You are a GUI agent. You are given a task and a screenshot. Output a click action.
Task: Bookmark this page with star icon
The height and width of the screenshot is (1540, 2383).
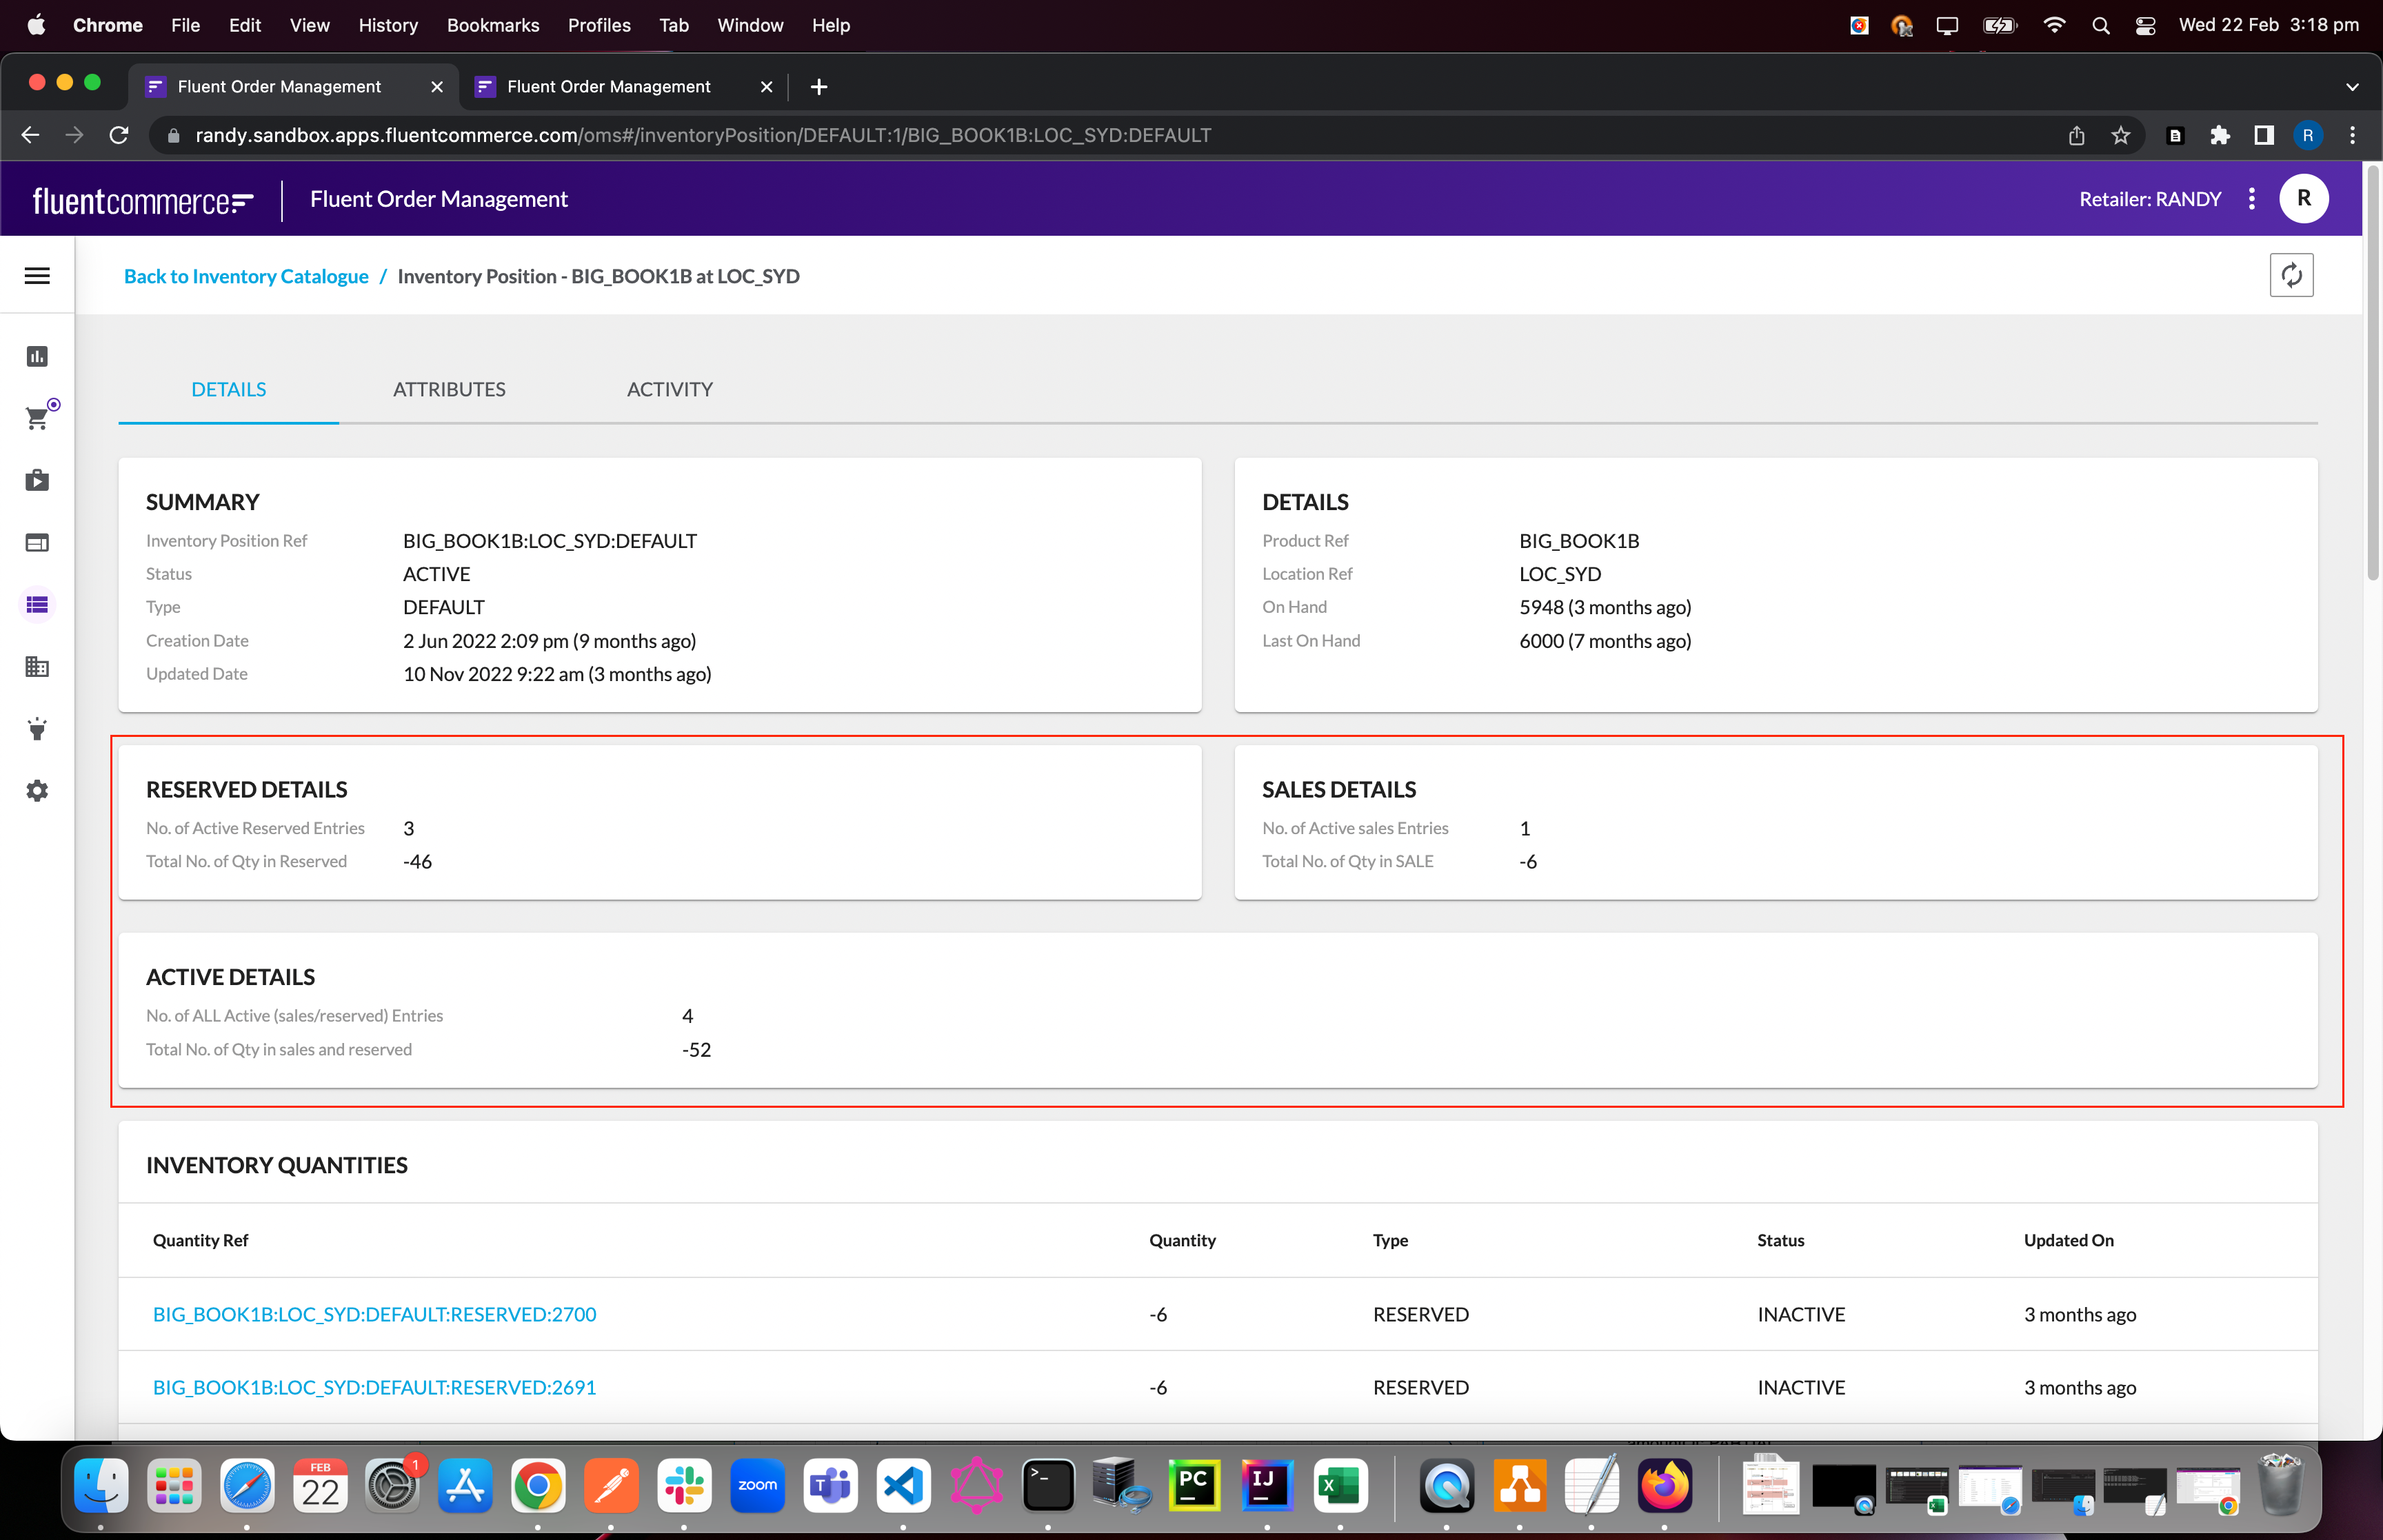tap(2120, 135)
